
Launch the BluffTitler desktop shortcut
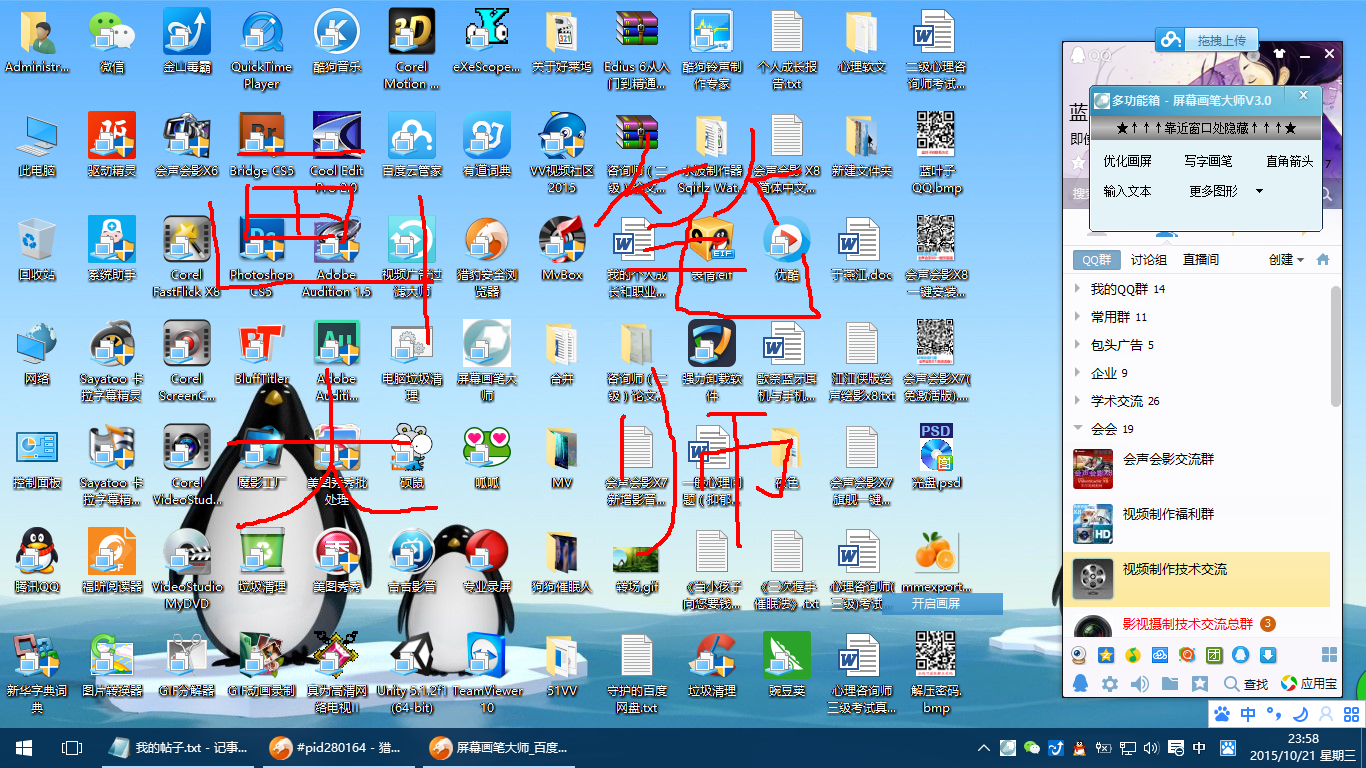click(262, 353)
